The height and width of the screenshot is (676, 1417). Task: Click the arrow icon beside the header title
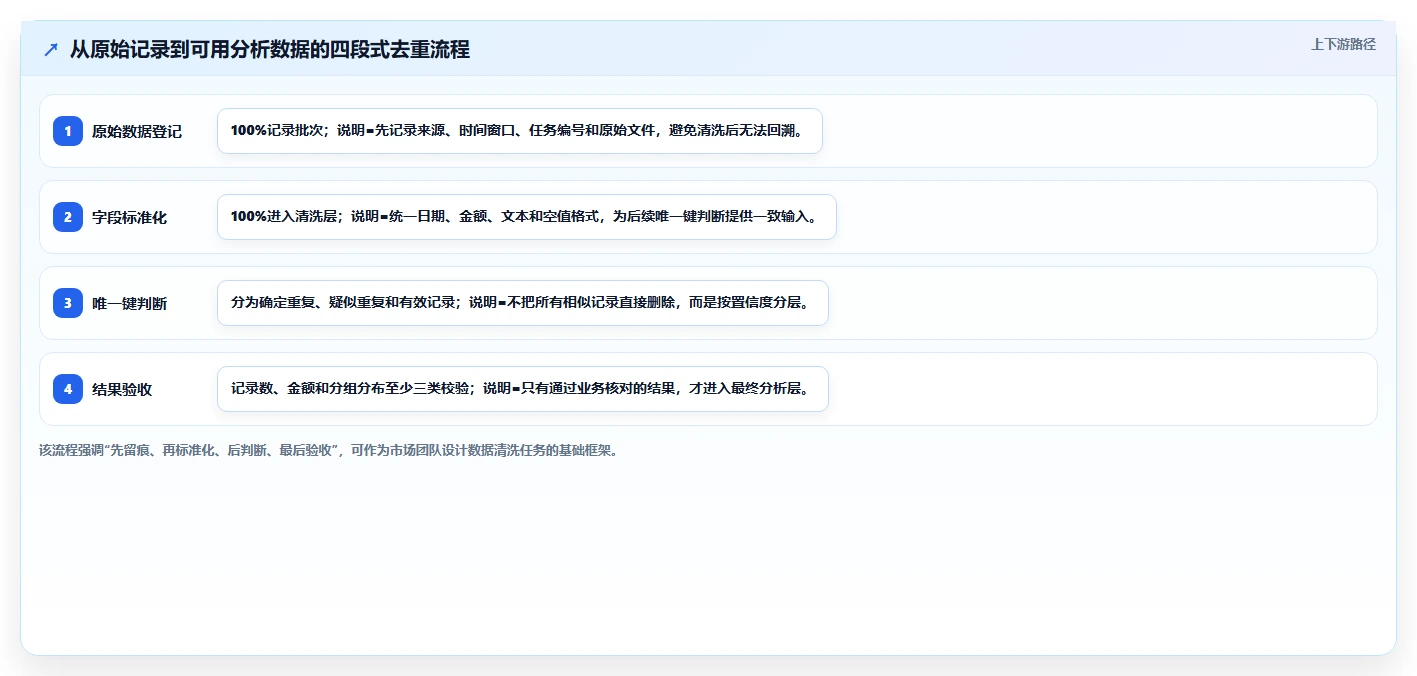tap(51, 49)
